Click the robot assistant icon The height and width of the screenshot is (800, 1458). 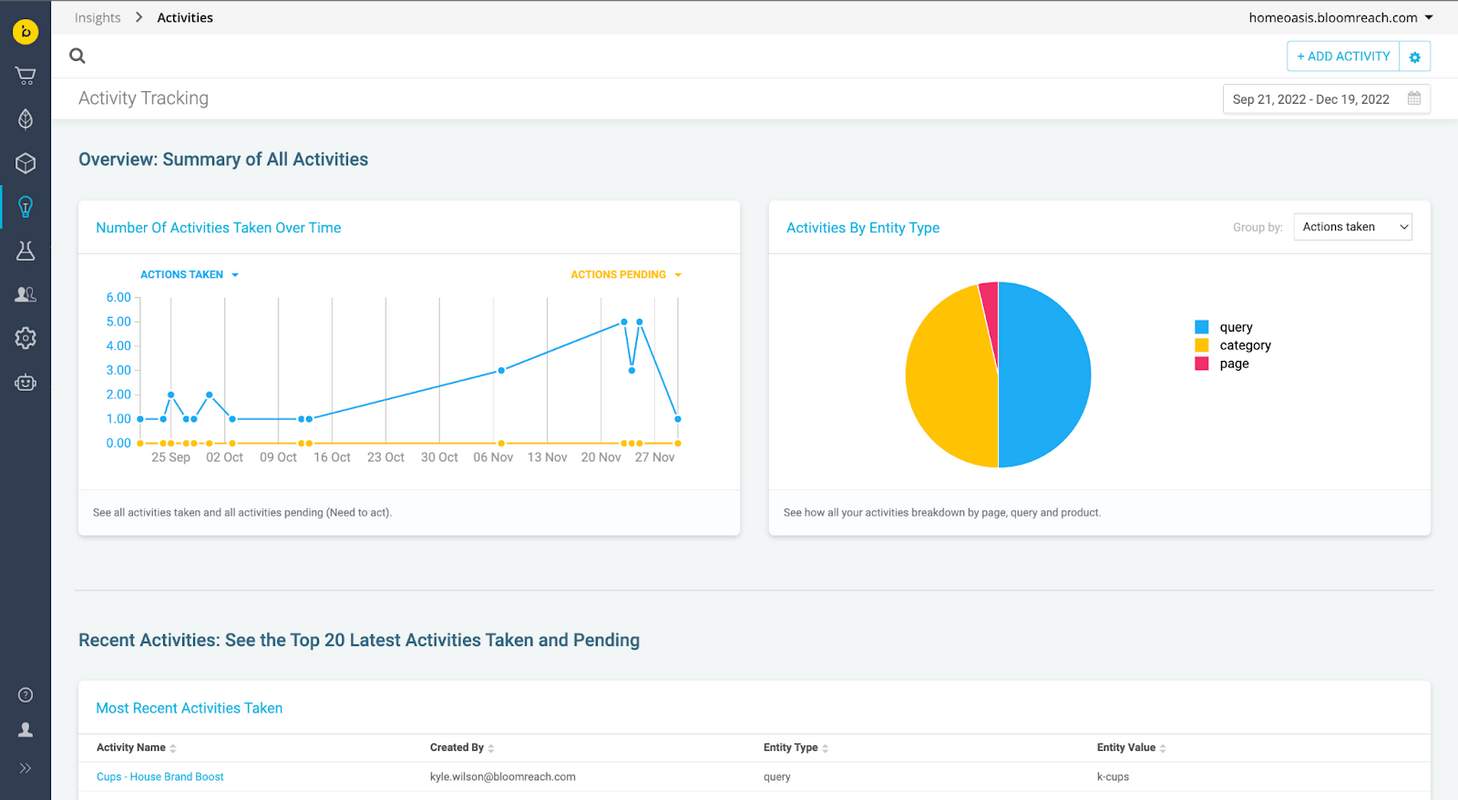pos(25,382)
